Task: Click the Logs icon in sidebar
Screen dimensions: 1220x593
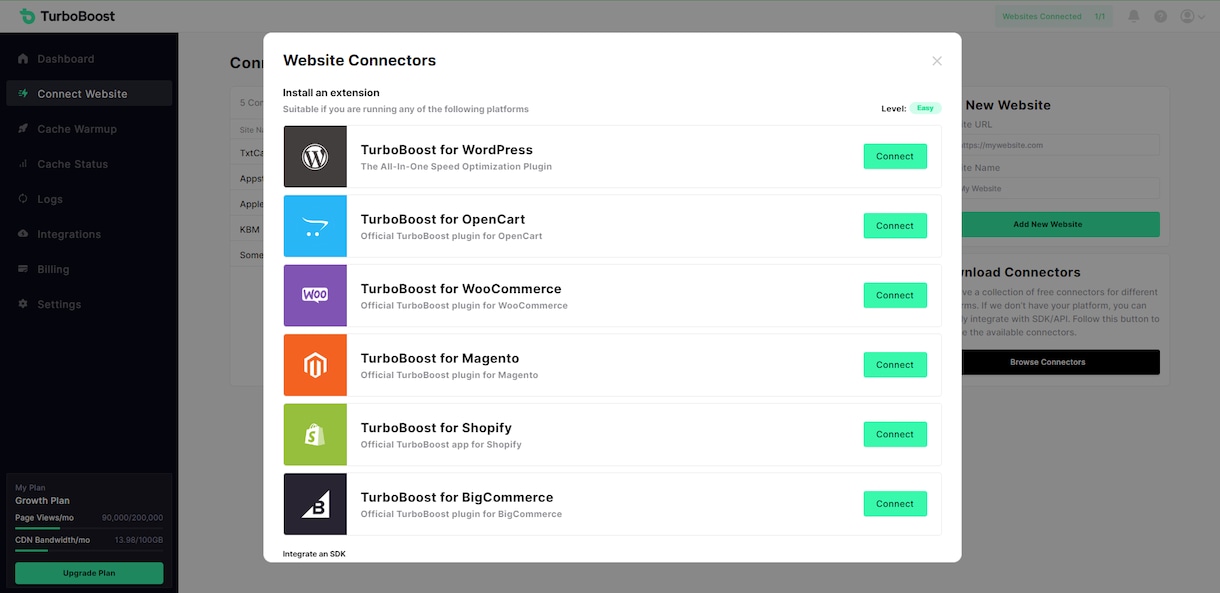Action: click(23, 199)
